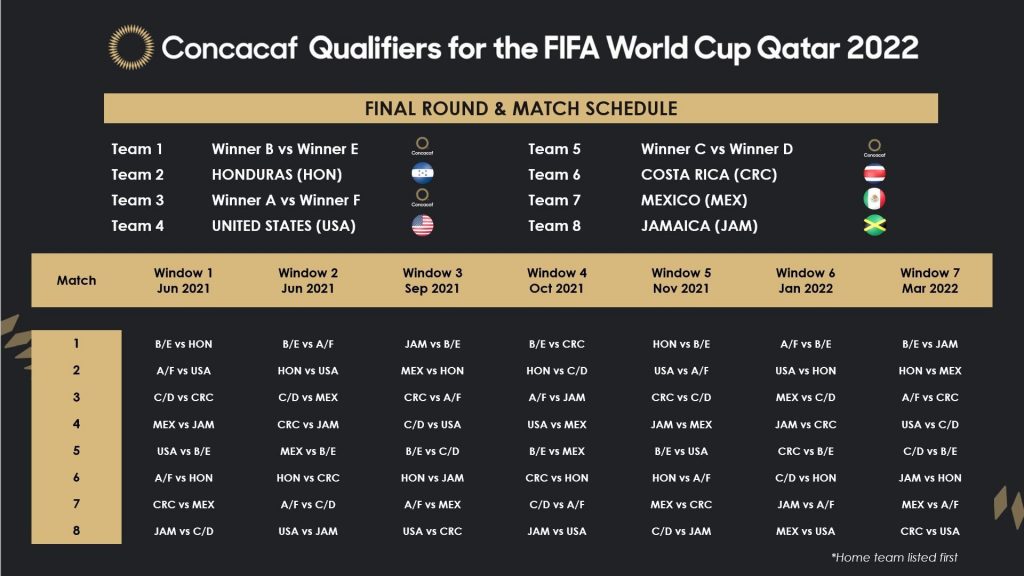
Task: Click Winner C vs Winner D text
Action: [717, 149]
